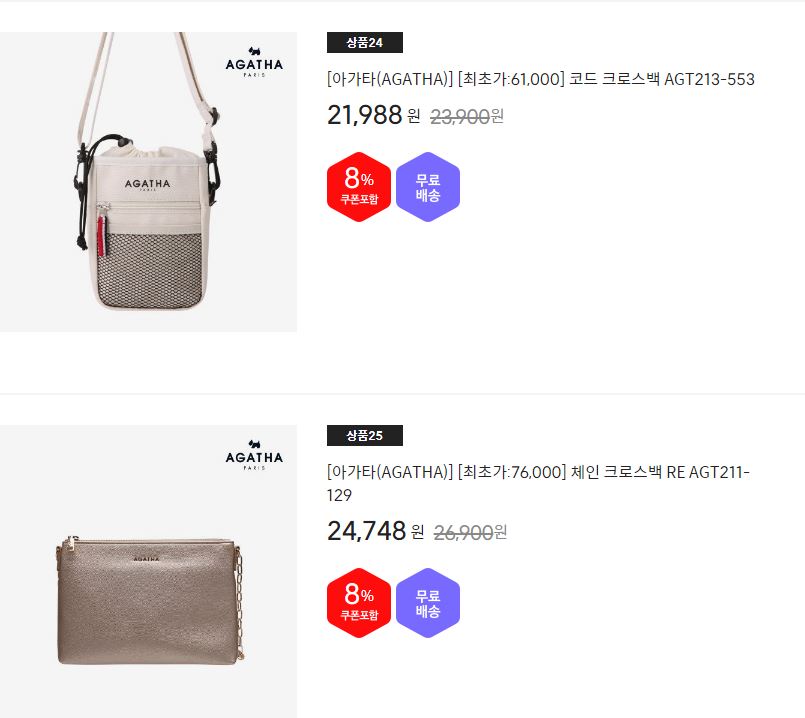Open the 체인 크로스백 RE AGT211-129 product title

pyautogui.click(x=538, y=483)
